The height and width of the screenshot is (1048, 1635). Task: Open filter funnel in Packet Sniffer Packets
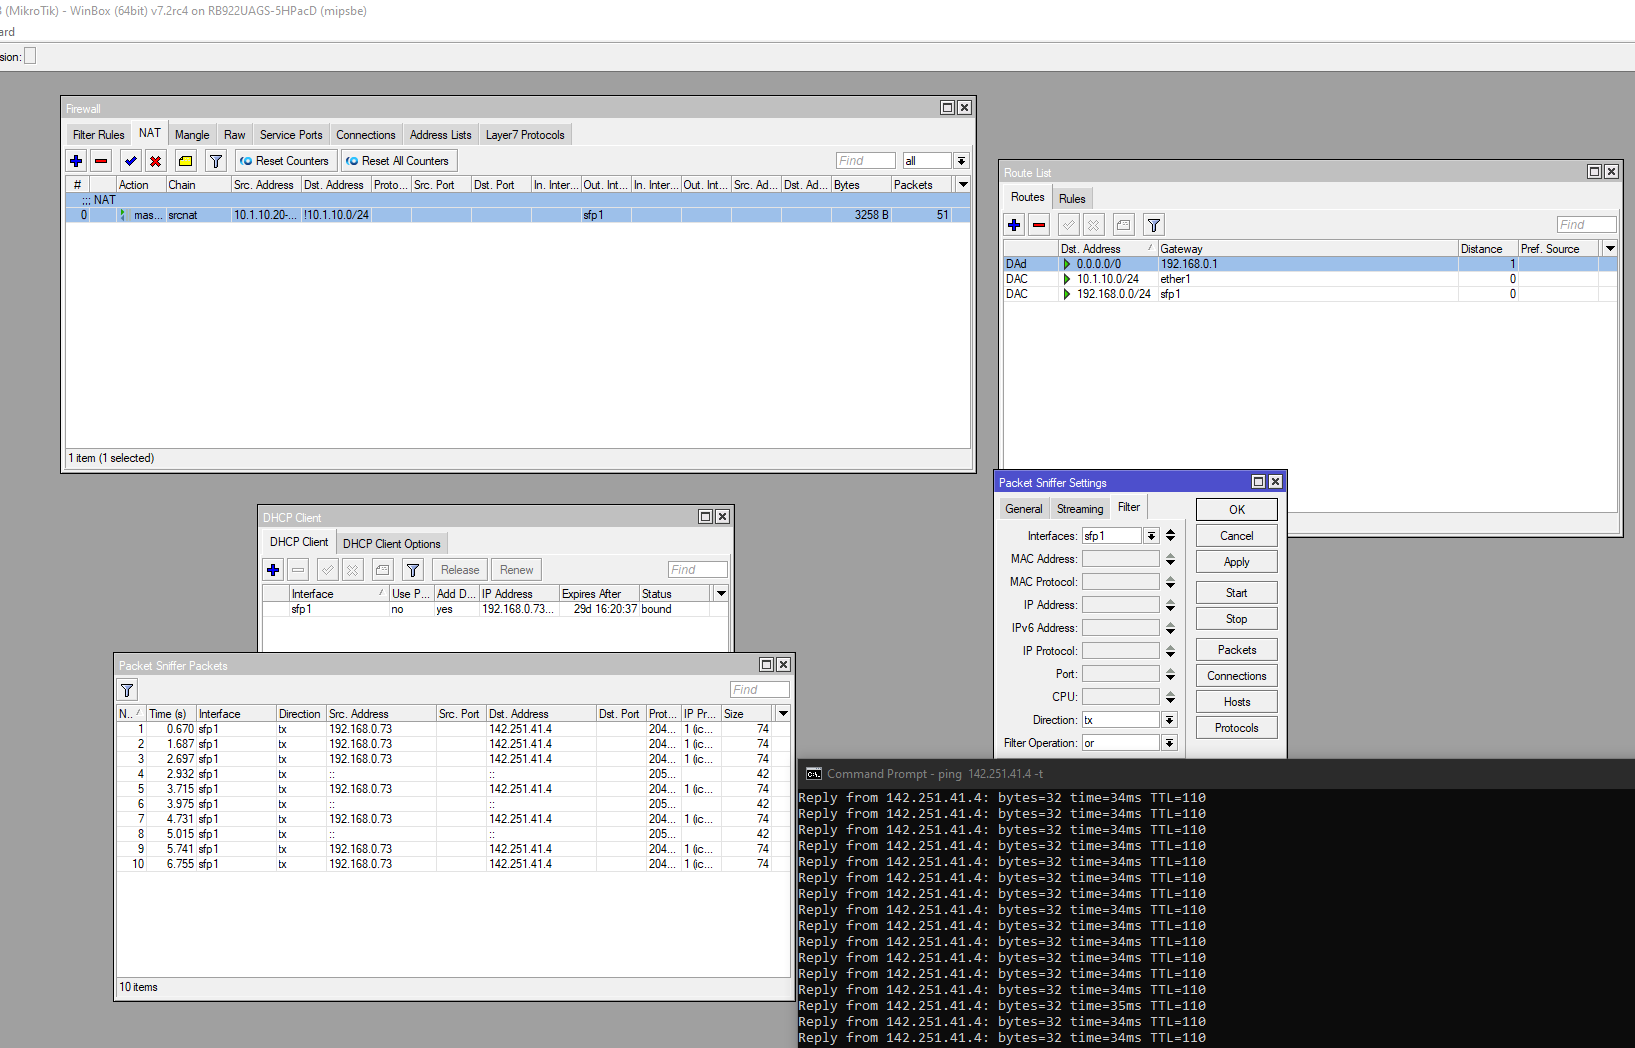[127, 690]
